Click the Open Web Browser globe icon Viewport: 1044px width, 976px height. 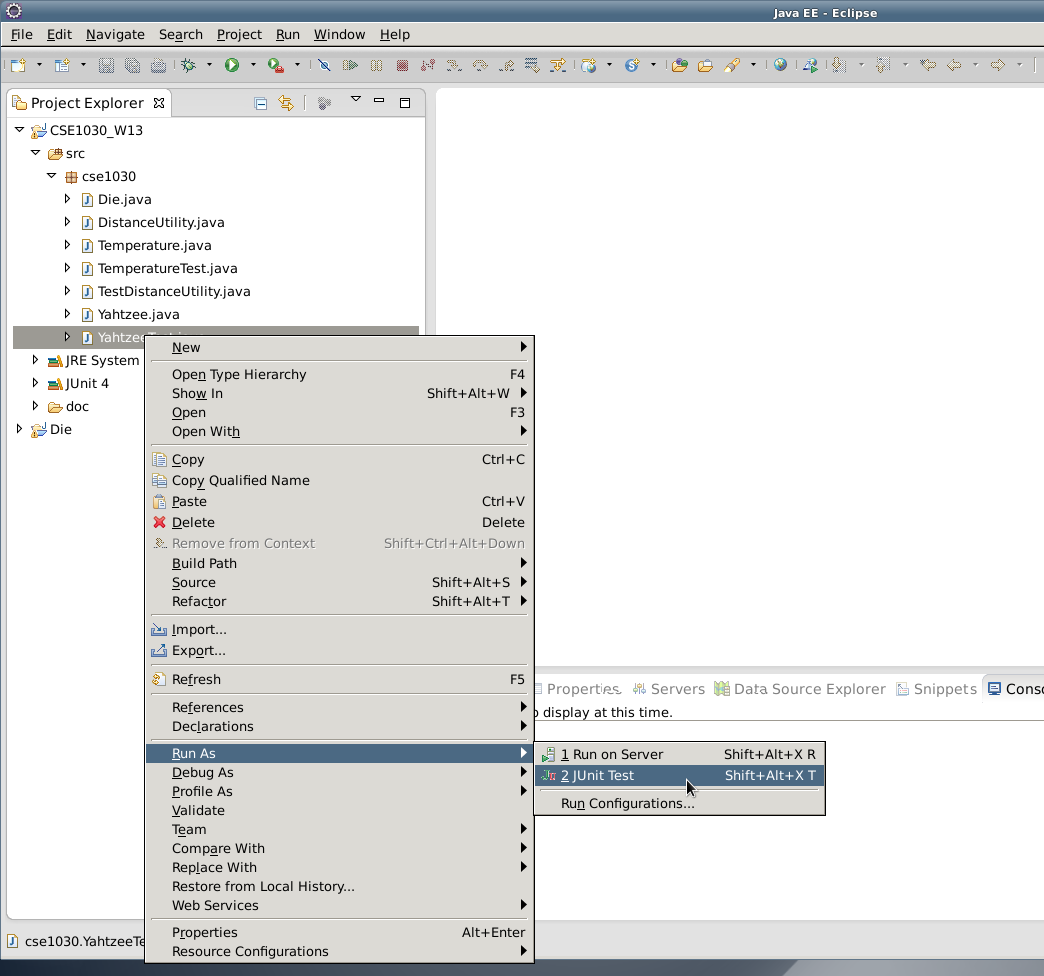click(780, 65)
